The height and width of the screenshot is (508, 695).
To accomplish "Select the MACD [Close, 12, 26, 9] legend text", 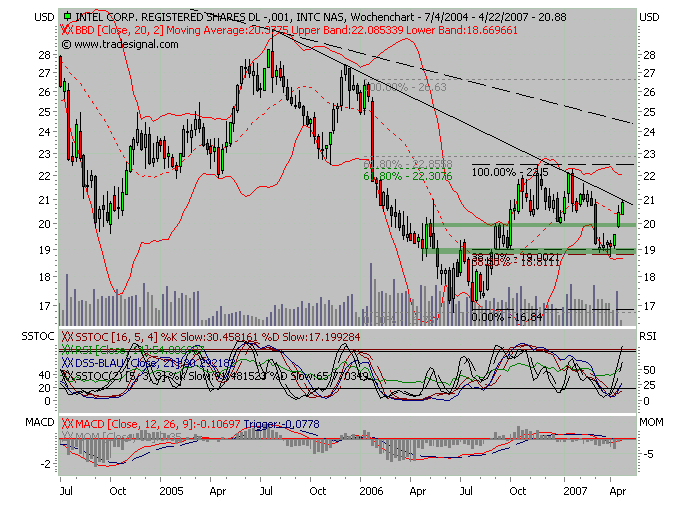I will 158,424.
